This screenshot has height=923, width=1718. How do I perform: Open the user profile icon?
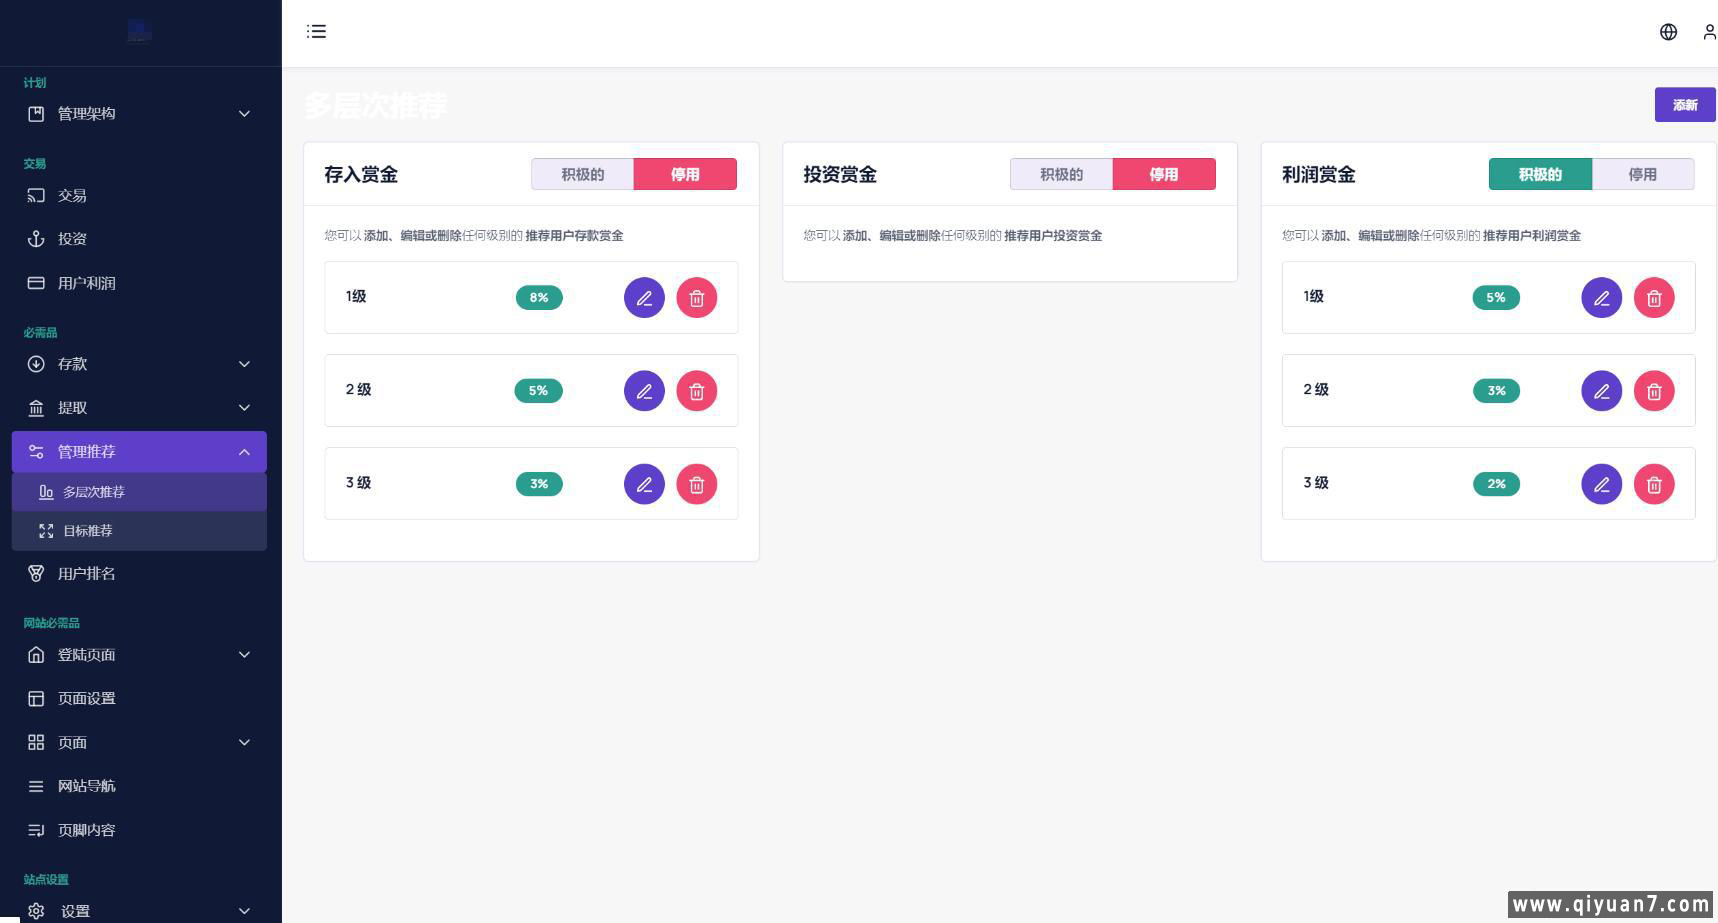click(1708, 32)
